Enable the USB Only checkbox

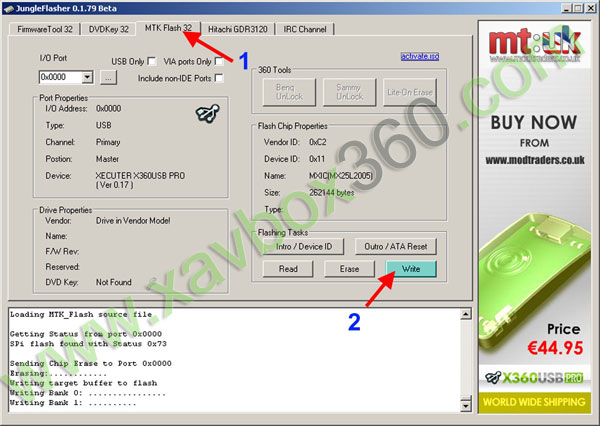coord(152,61)
